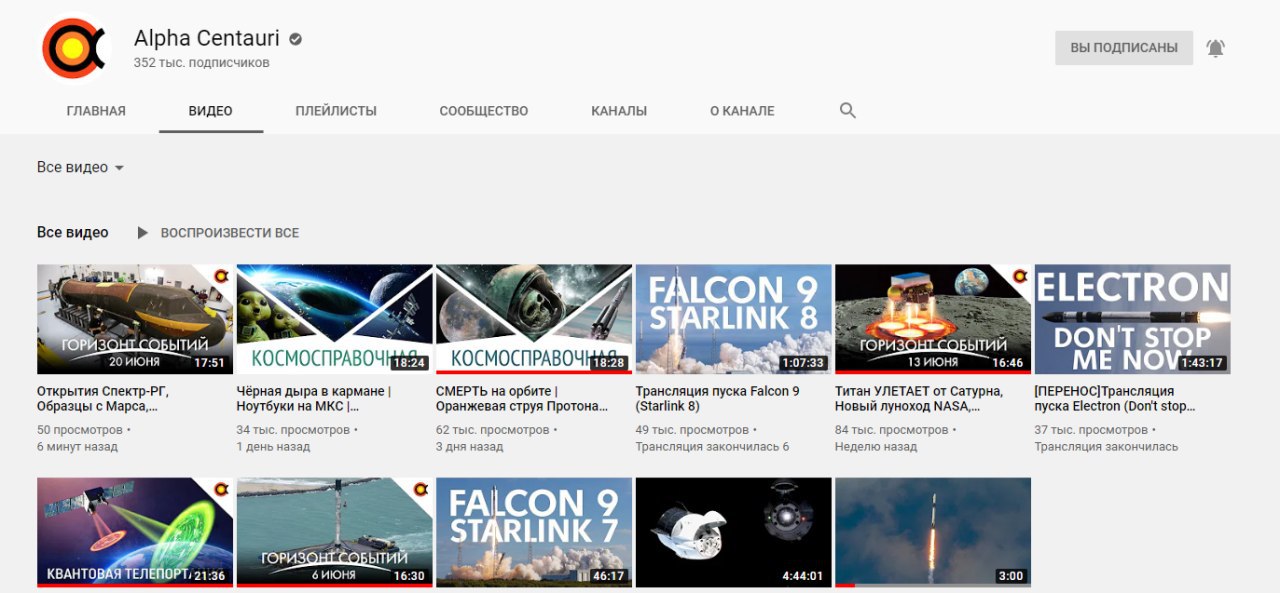Open Горизонт событий 6 июня thumbnail
This screenshot has height=593, width=1280.
click(x=334, y=532)
